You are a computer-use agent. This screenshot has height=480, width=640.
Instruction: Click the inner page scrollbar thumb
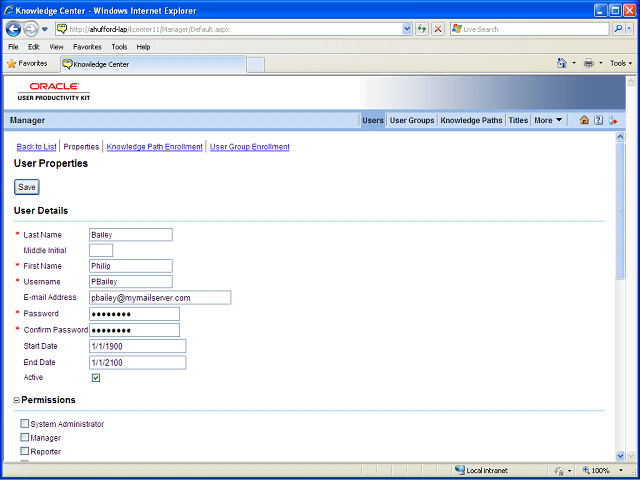[620, 211]
